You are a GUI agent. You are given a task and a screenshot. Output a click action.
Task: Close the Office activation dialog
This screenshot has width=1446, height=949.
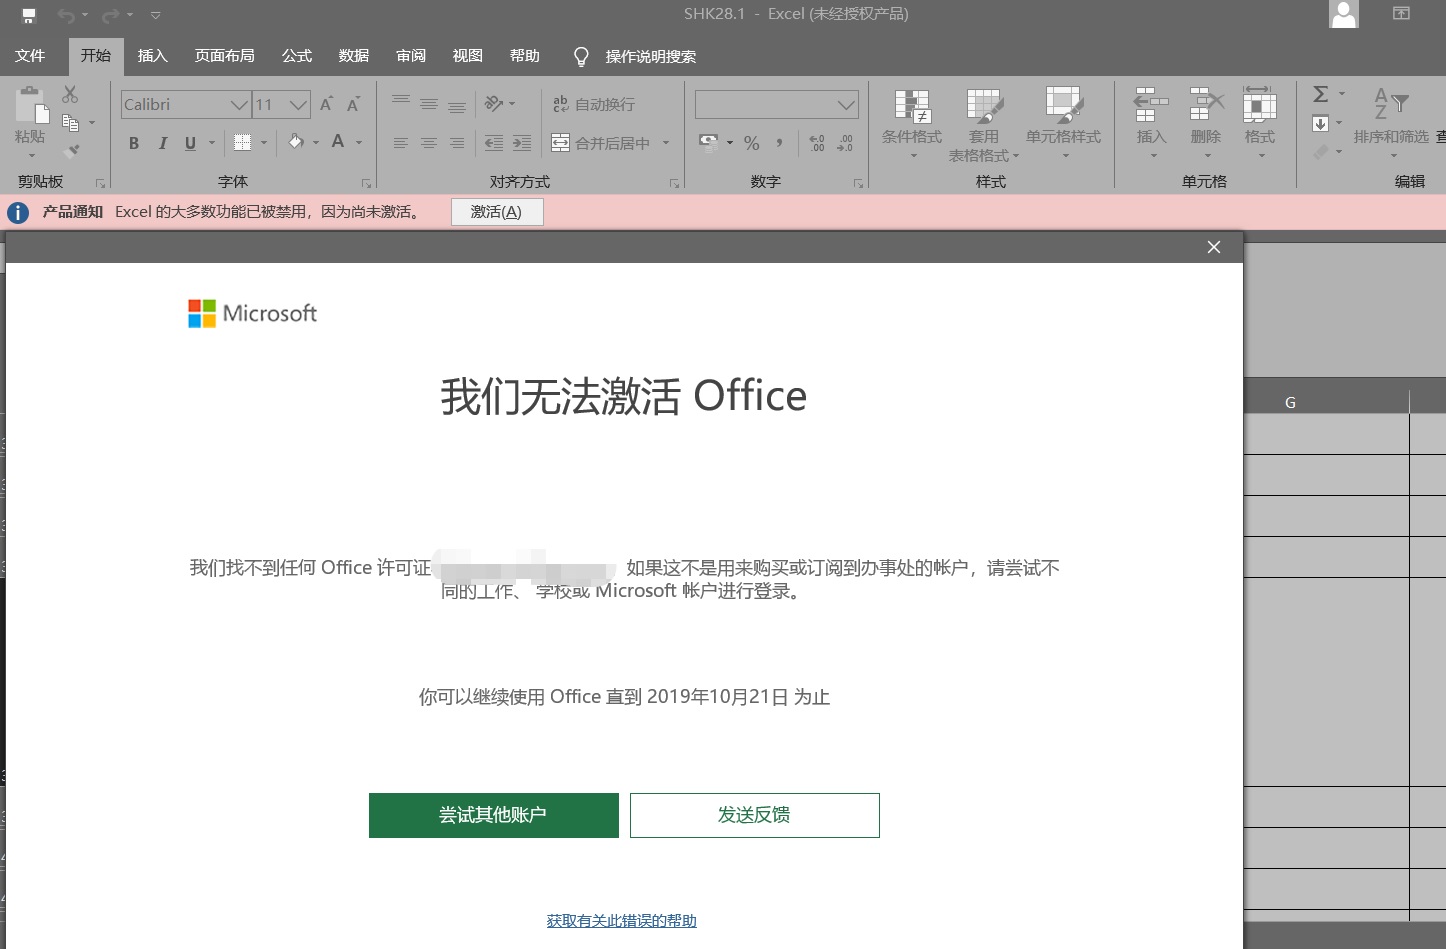[1214, 247]
